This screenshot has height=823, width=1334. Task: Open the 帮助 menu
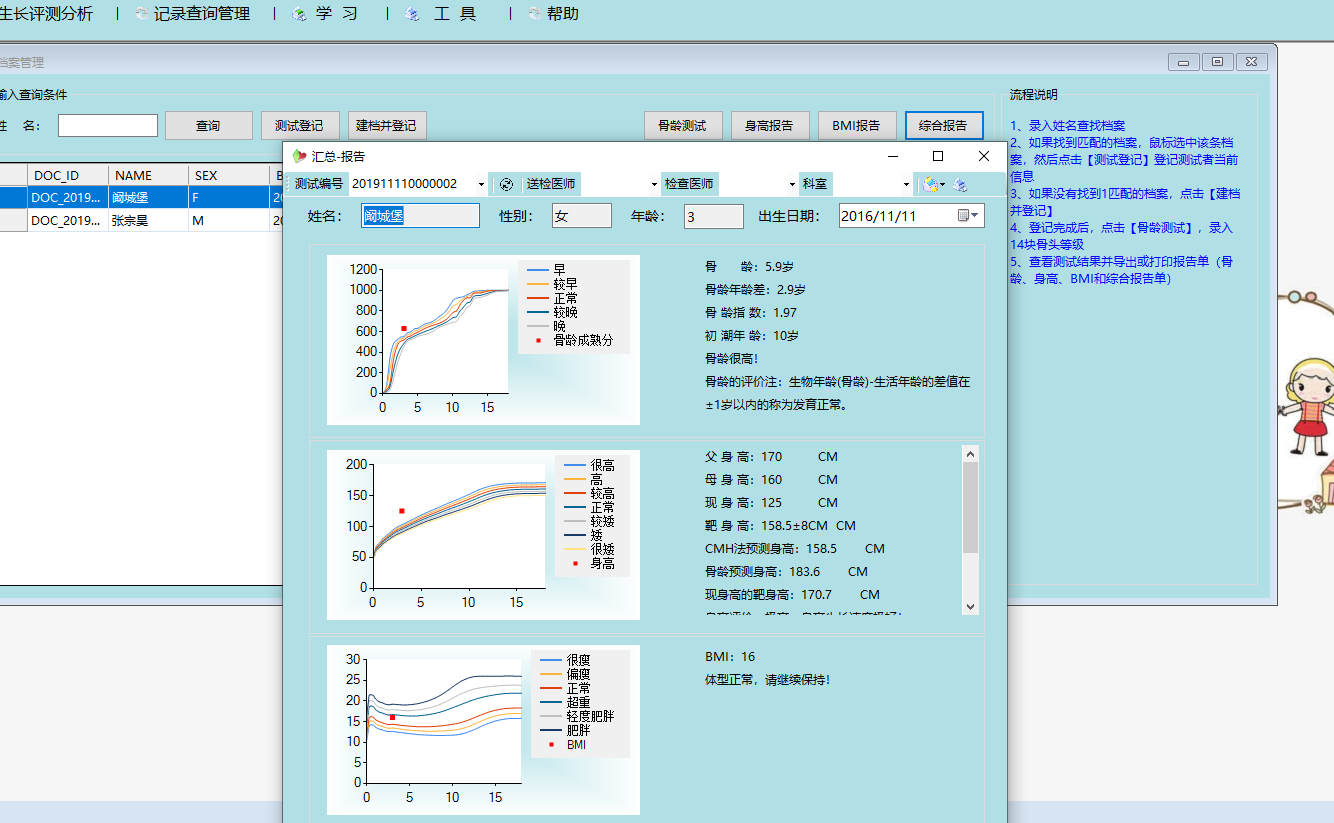pyautogui.click(x=562, y=14)
